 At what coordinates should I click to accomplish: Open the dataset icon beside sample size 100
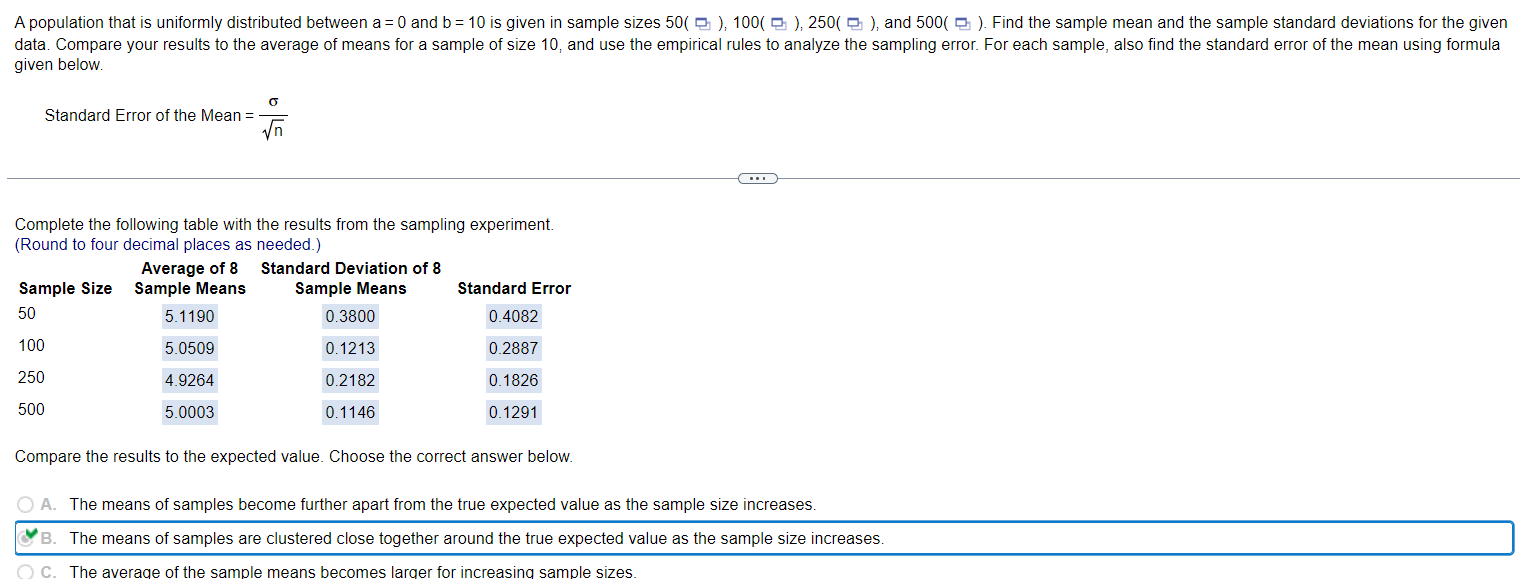tap(780, 22)
